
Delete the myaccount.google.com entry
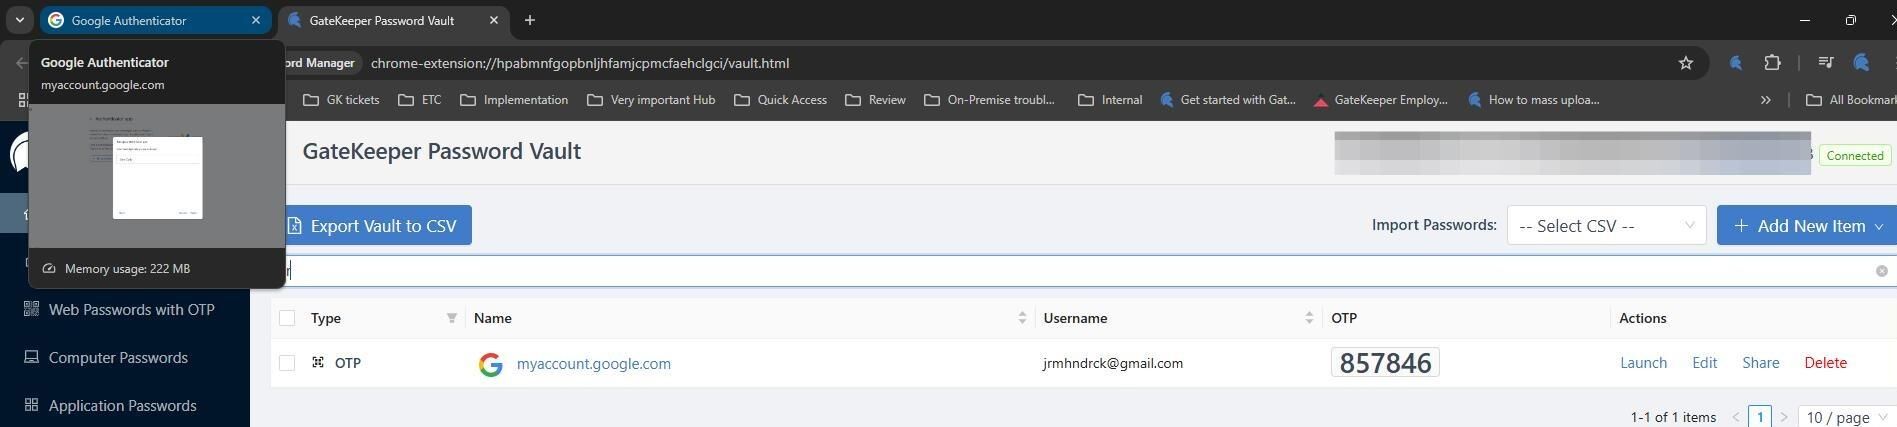[1825, 363]
